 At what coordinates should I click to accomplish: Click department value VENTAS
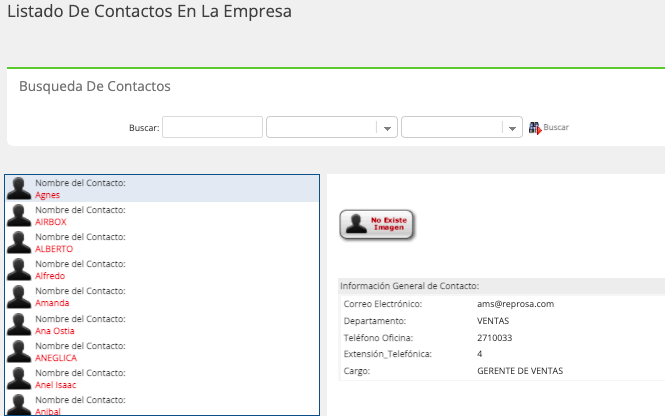[x=493, y=321]
